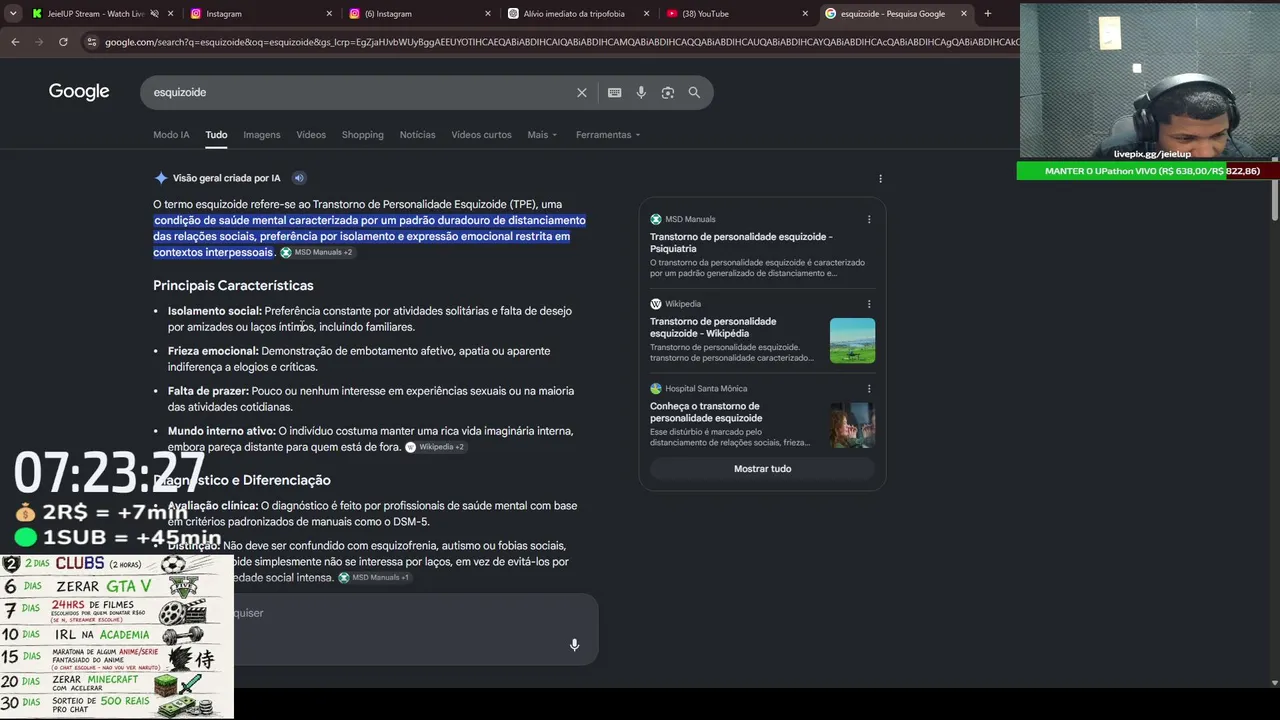View site information icon beside the URL
Image resolution: width=1280 pixels, height=720 pixels.
92,42
